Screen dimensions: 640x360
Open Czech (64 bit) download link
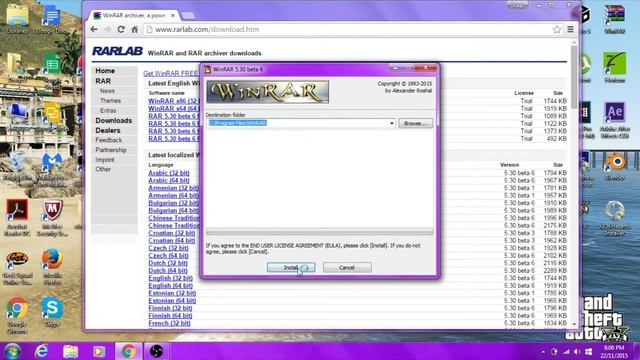click(x=168, y=256)
